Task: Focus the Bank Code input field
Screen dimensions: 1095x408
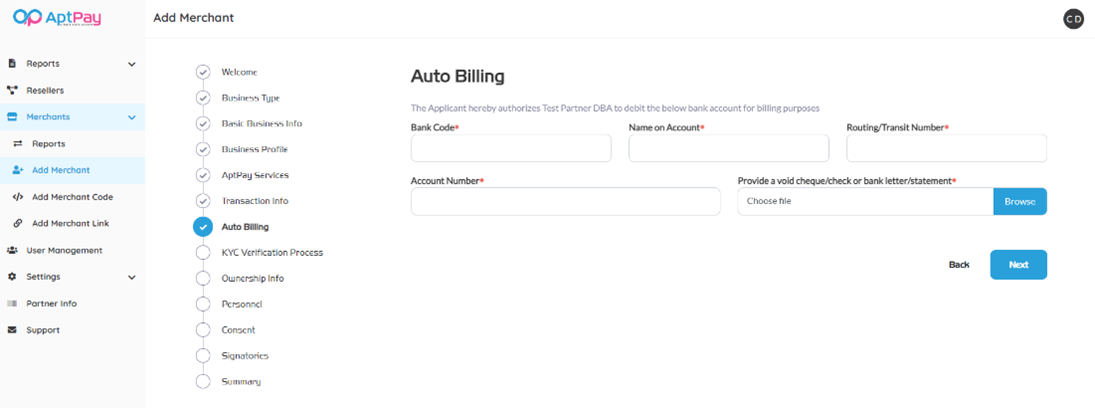Action: [x=510, y=148]
